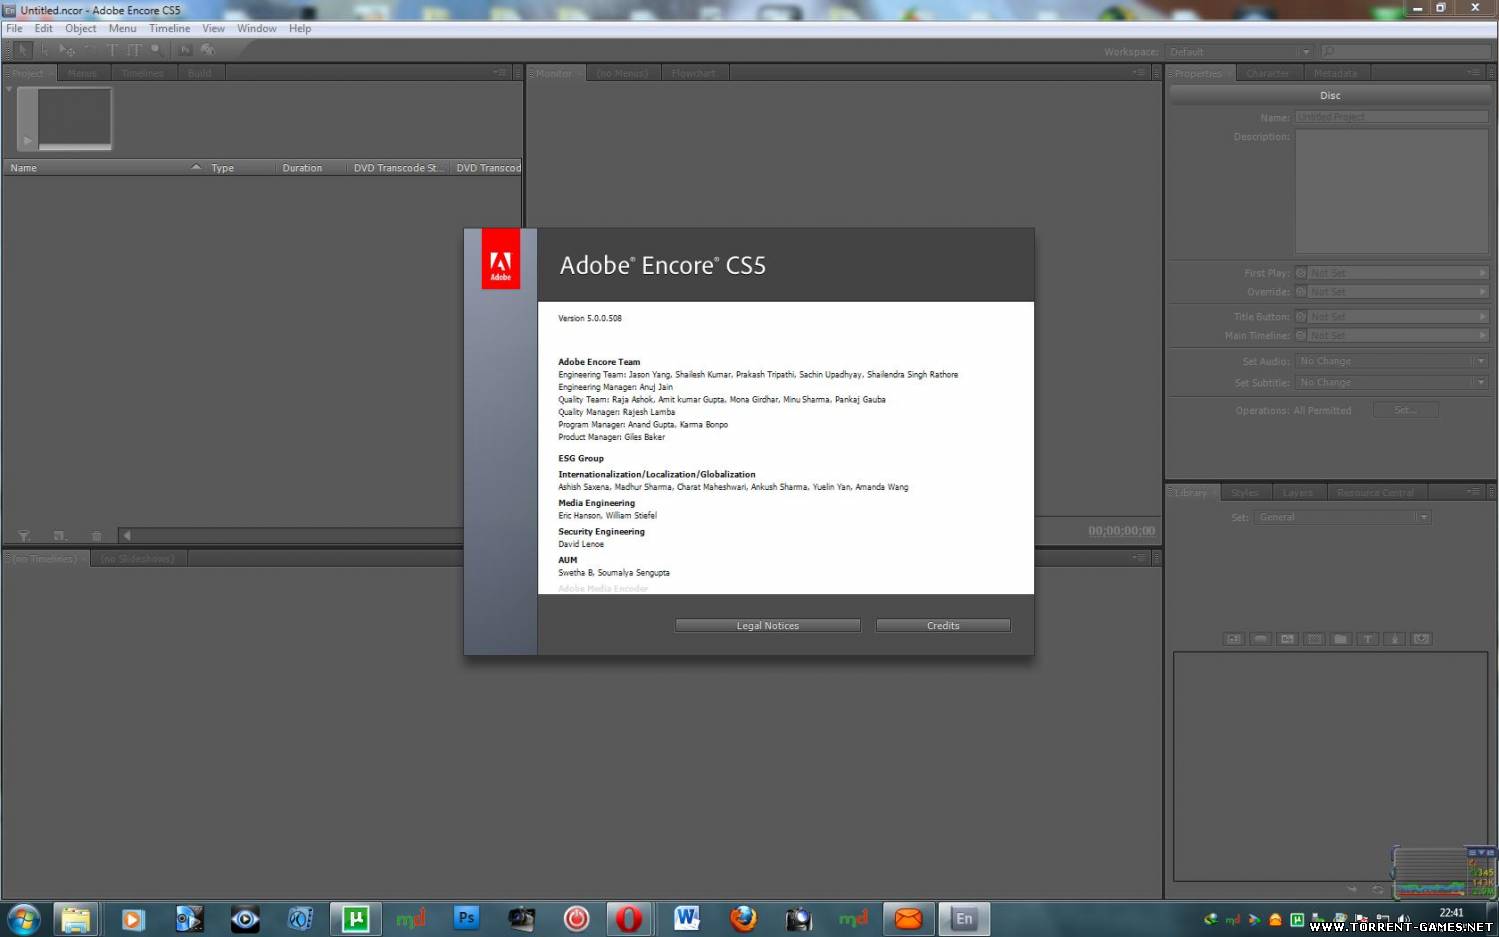Switch to the Menus tab
Screen dimensions: 1499x937
(83, 73)
